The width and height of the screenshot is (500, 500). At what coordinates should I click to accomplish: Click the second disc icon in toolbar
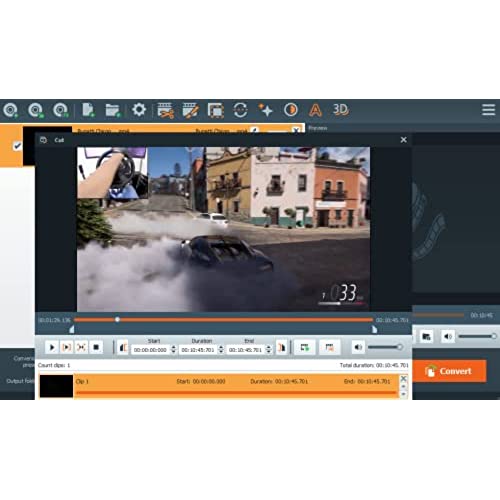(36, 110)
